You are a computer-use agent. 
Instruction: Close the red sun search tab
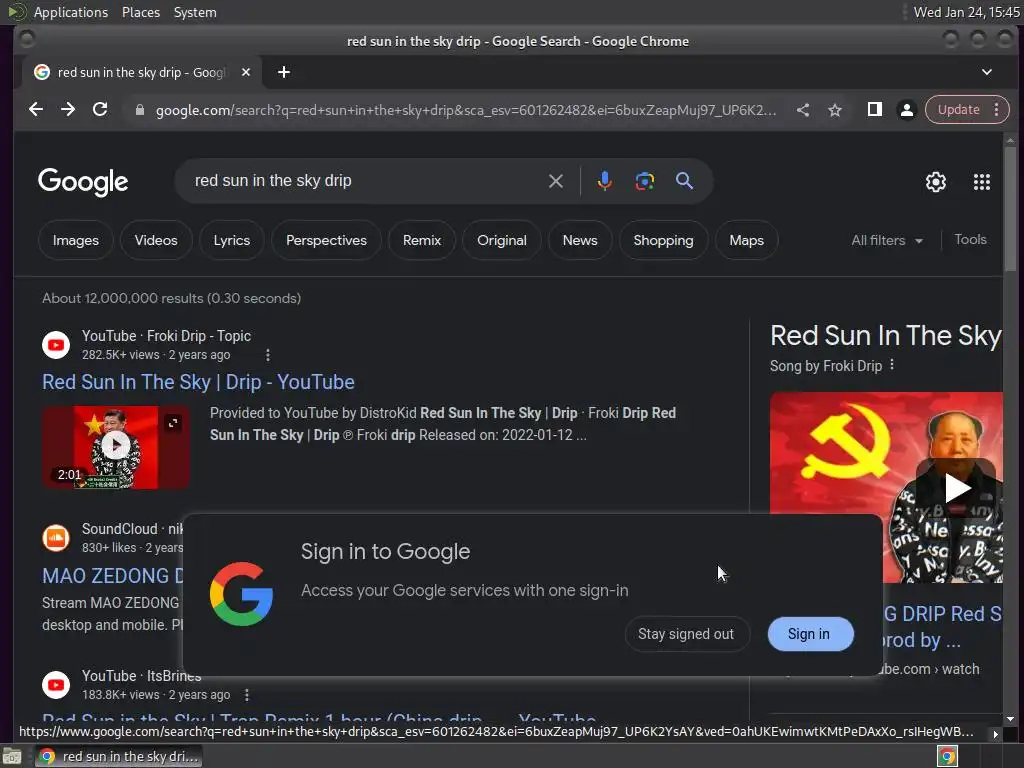coord(246,72)
